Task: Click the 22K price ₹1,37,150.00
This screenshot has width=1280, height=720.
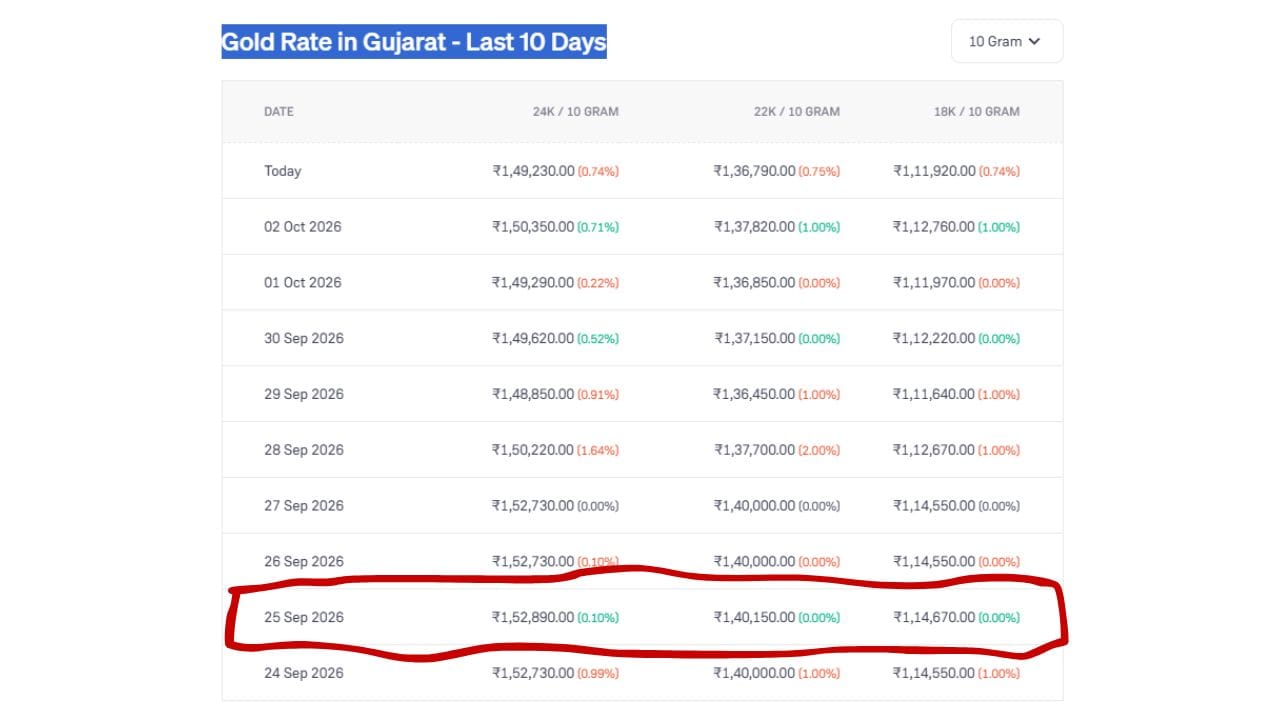Action: pos(754,339)
